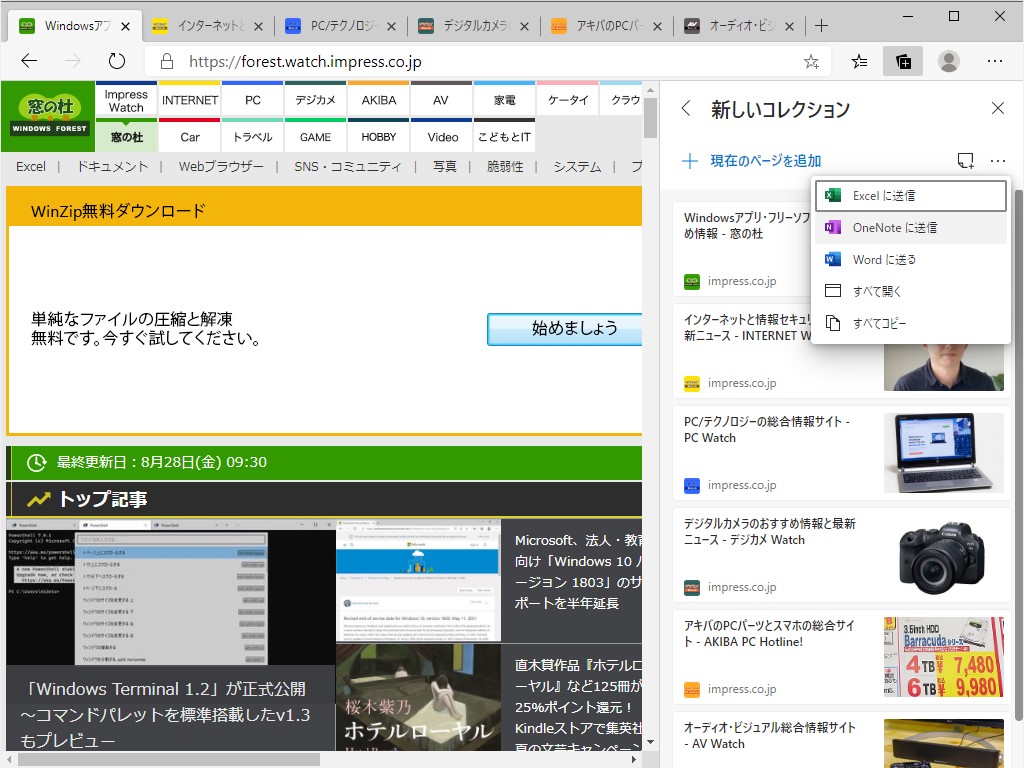Open the favorites list icon

[858, 61]
